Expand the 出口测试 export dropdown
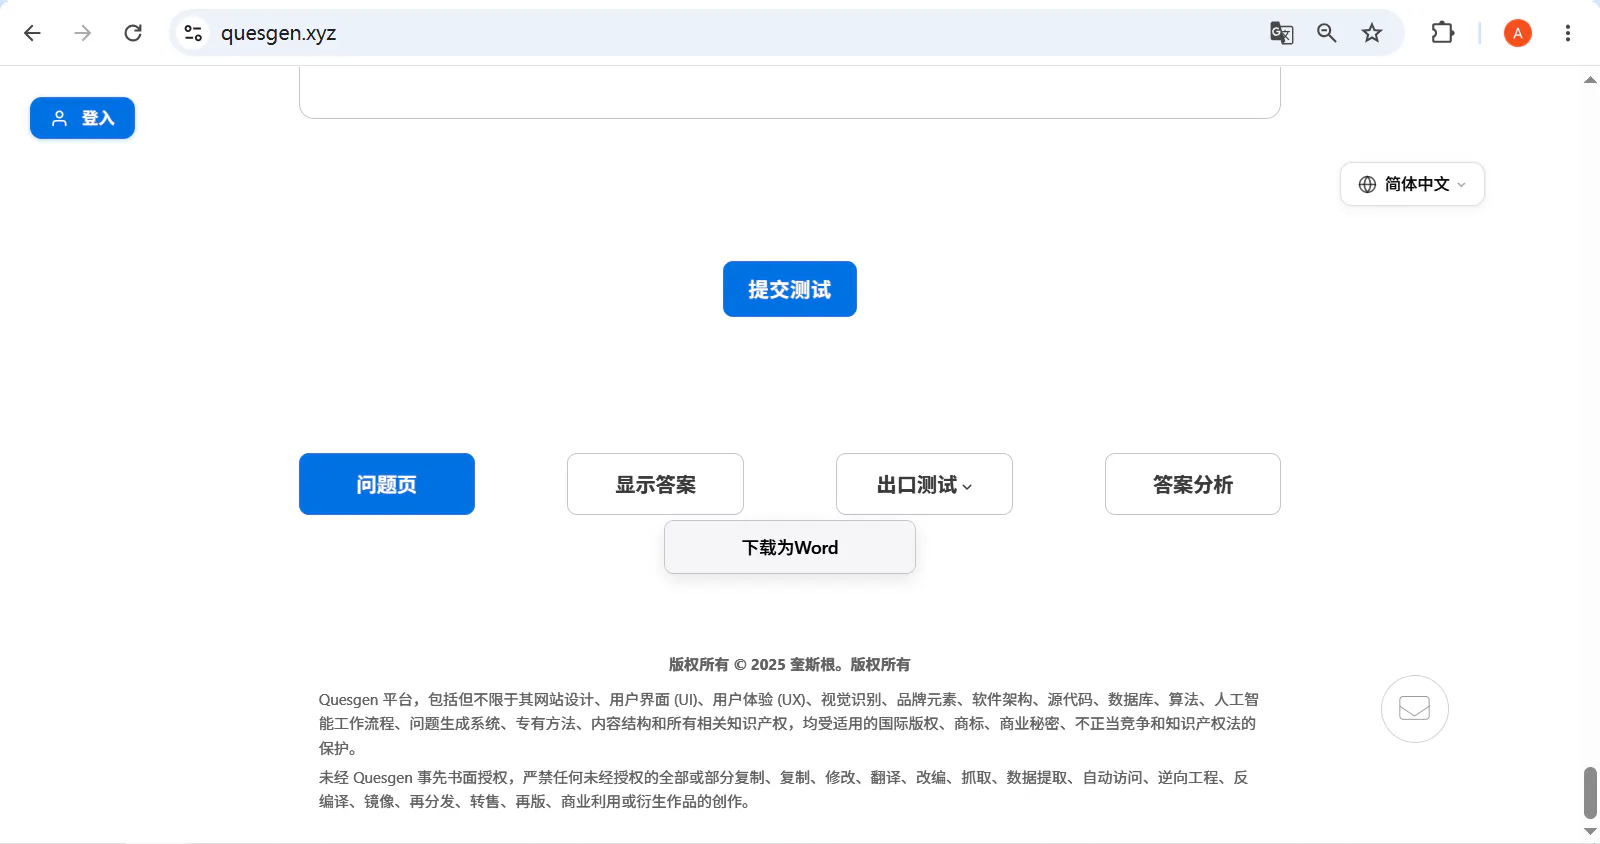Screen dimensions: 1600x844 coord(924,484)
